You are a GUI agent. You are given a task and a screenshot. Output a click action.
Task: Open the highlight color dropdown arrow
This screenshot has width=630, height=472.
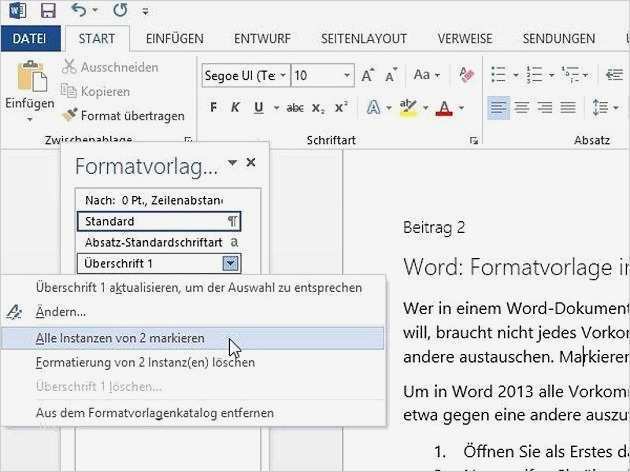[425, 108]
